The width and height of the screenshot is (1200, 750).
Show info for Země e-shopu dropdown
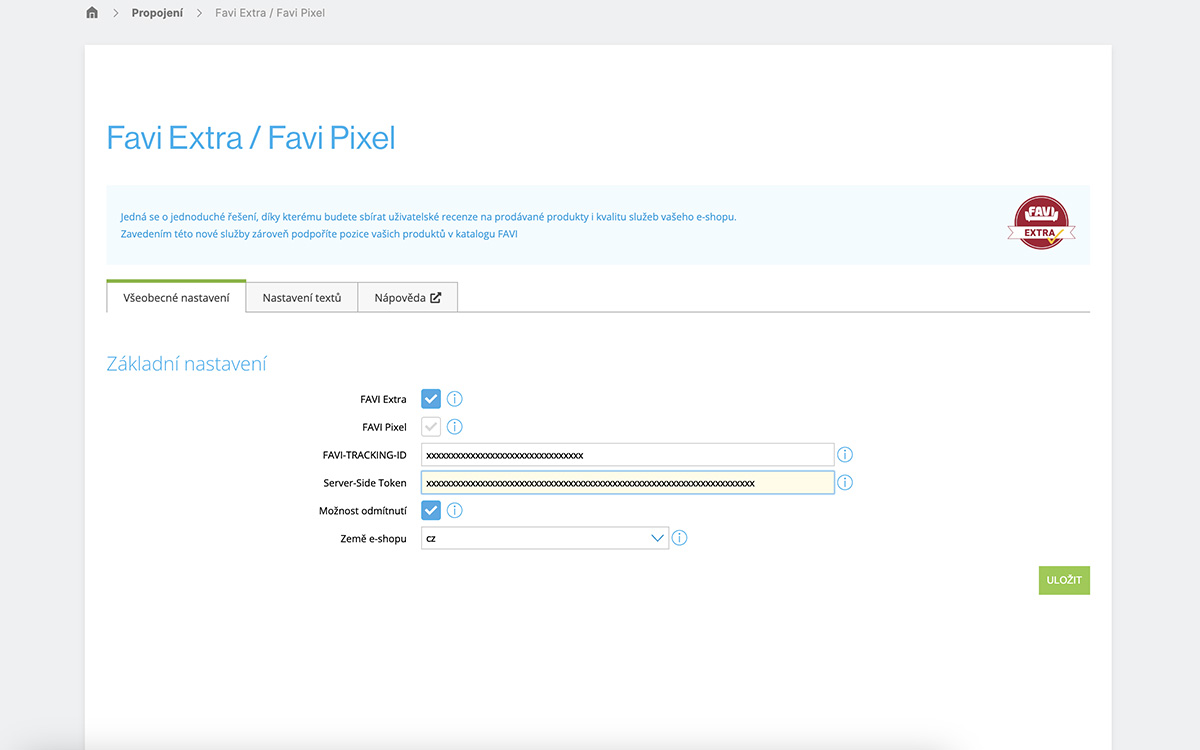(680, 538)
